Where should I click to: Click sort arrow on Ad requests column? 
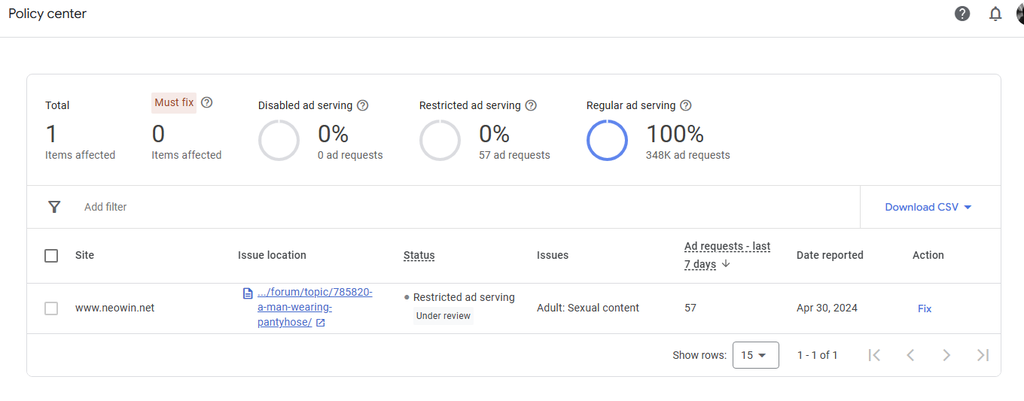coord(726,265)
